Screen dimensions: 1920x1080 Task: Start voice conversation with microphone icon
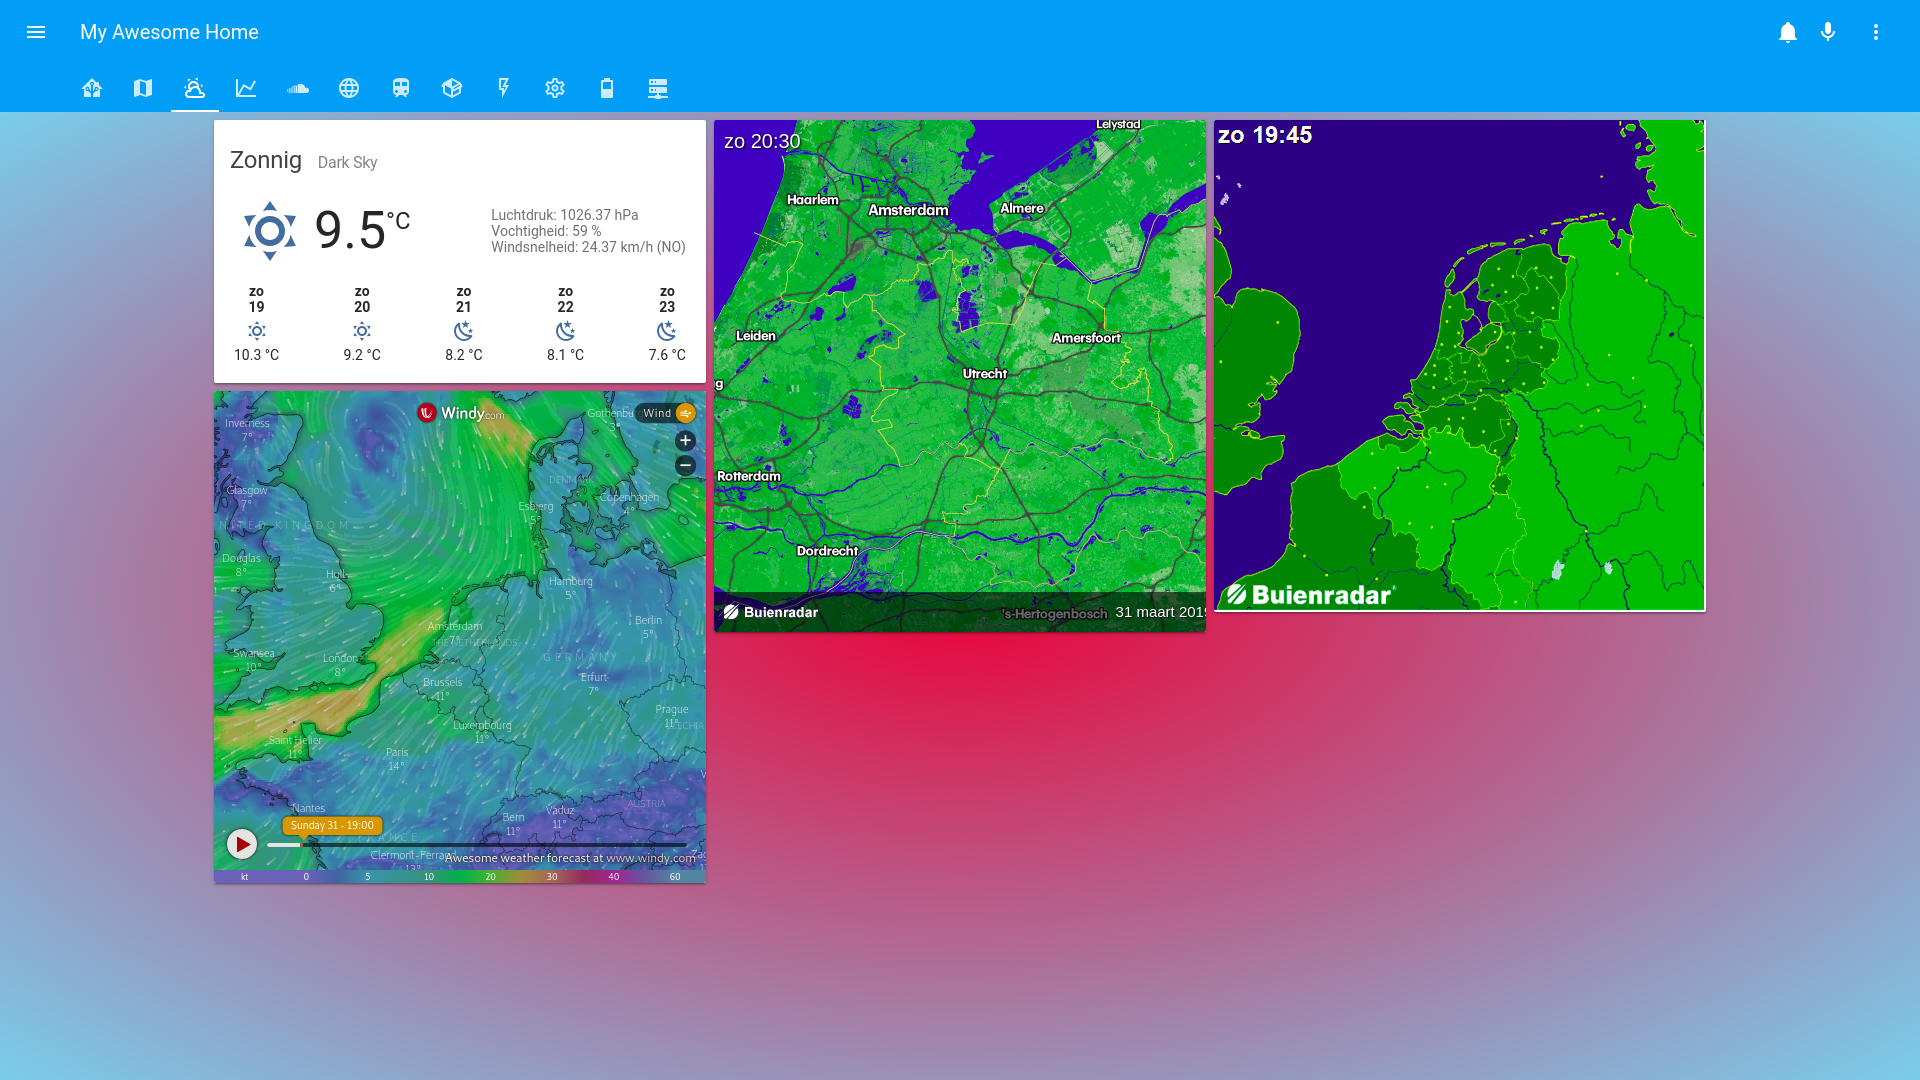(x=1828, y=32)
